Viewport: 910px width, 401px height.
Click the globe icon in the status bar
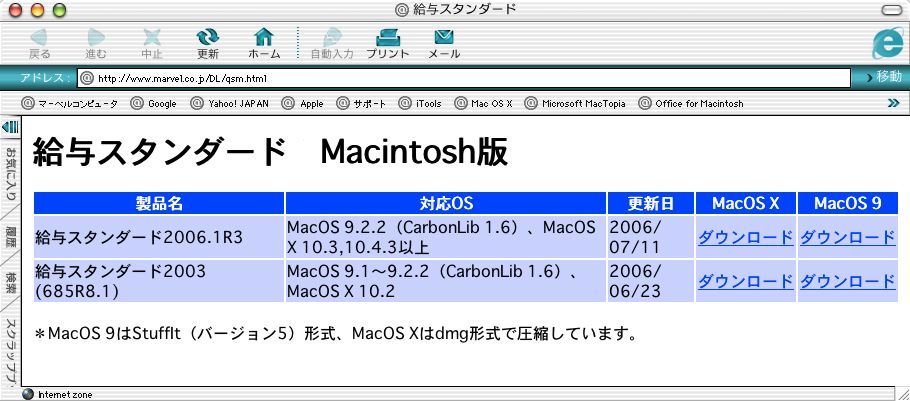28,395
